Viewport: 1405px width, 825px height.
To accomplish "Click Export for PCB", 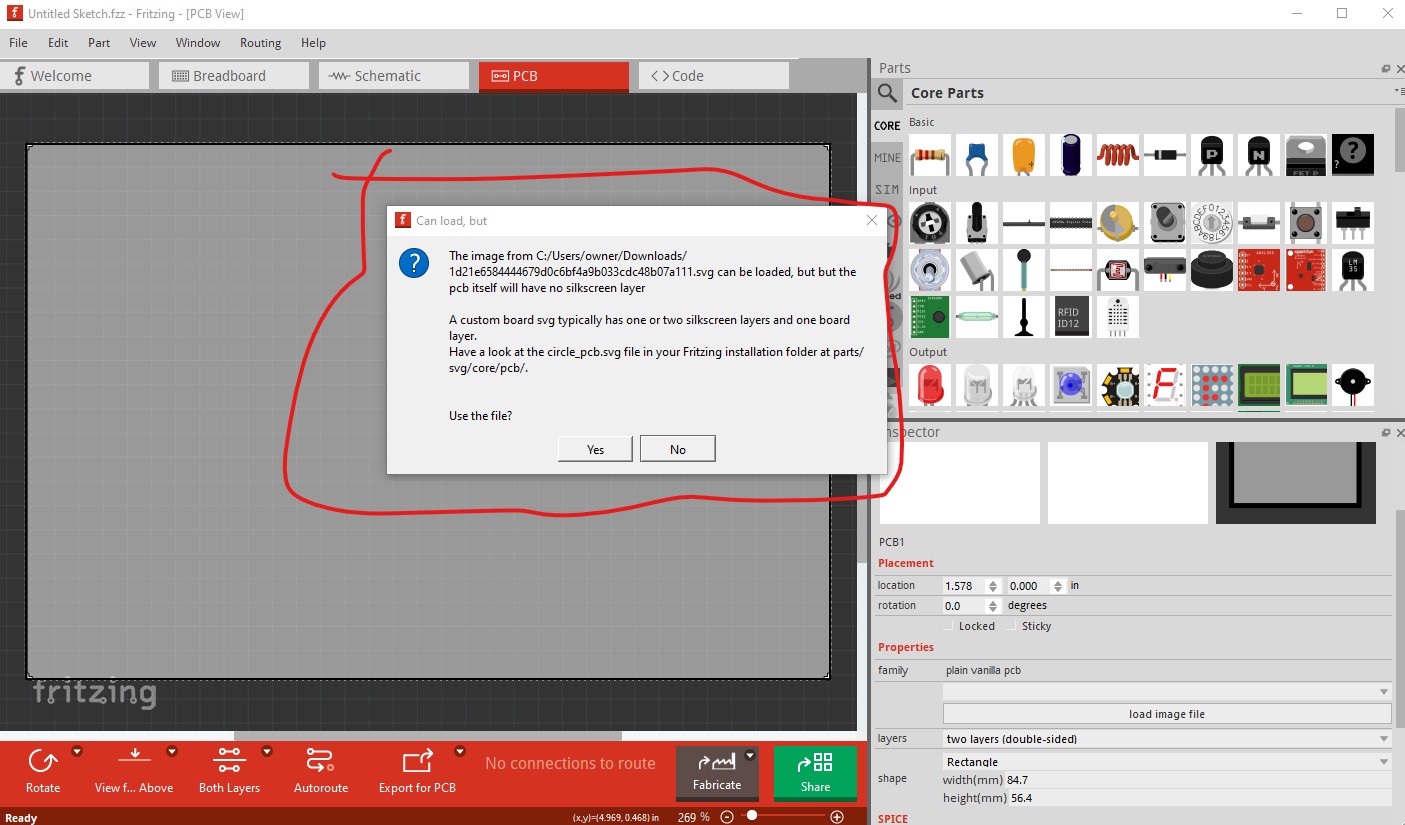I will [417, 770].
